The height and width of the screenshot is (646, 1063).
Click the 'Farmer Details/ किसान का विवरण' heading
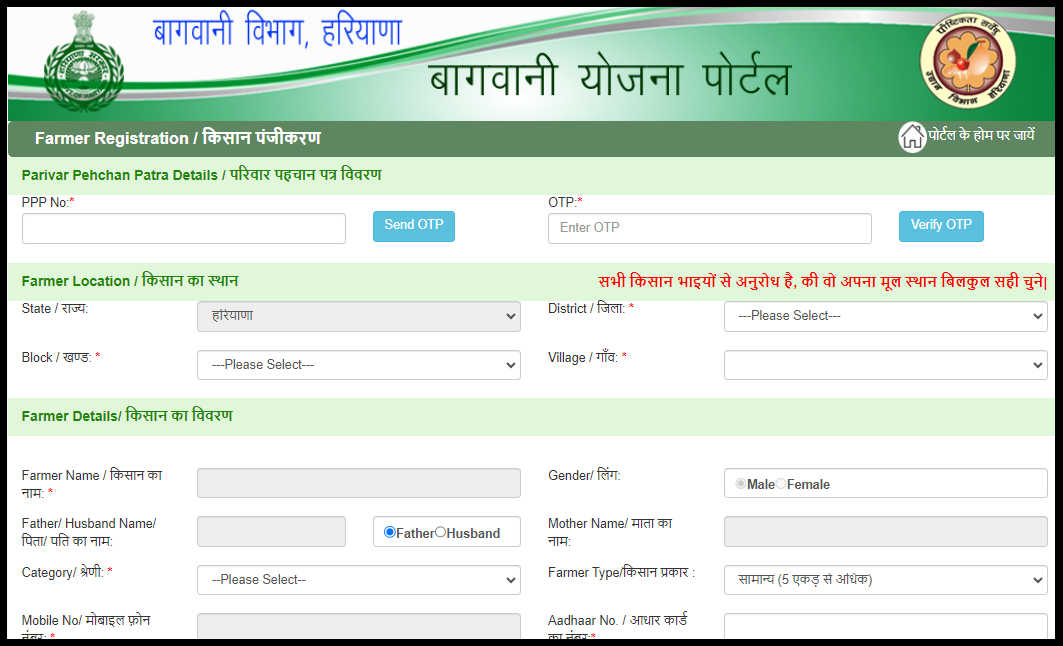[127, 416]
